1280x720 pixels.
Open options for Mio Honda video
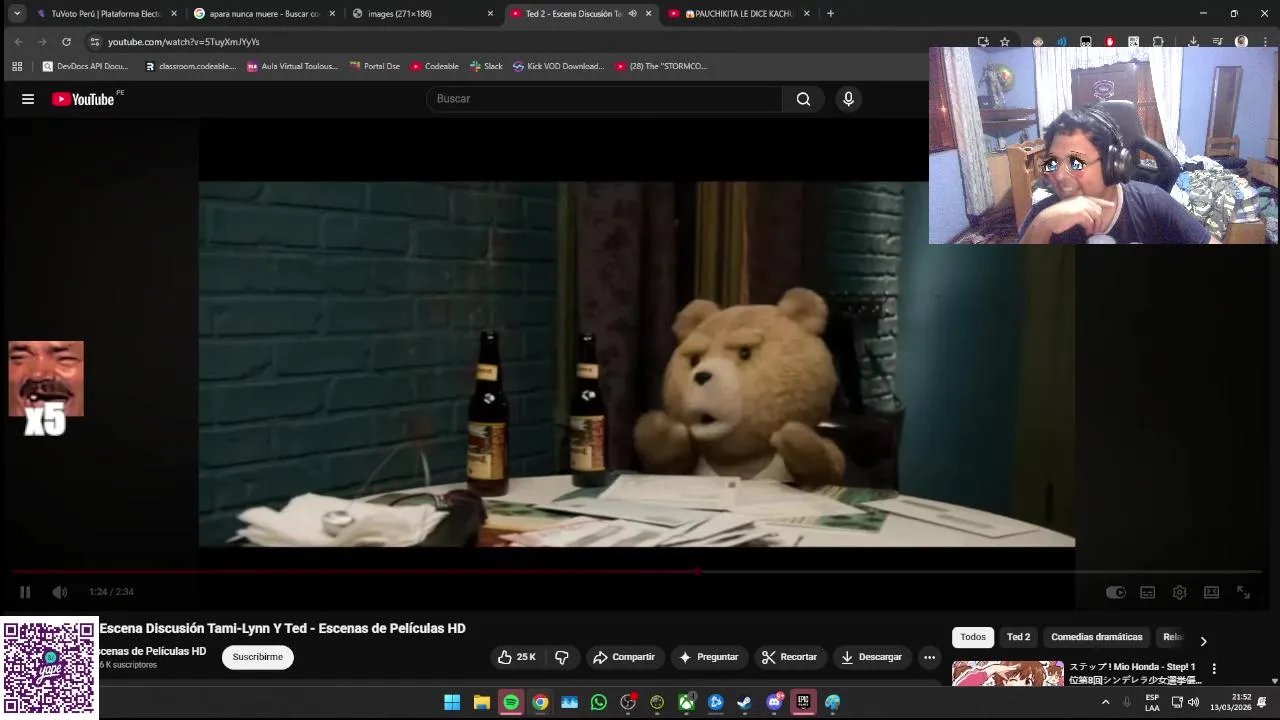tap(1214, 669)
